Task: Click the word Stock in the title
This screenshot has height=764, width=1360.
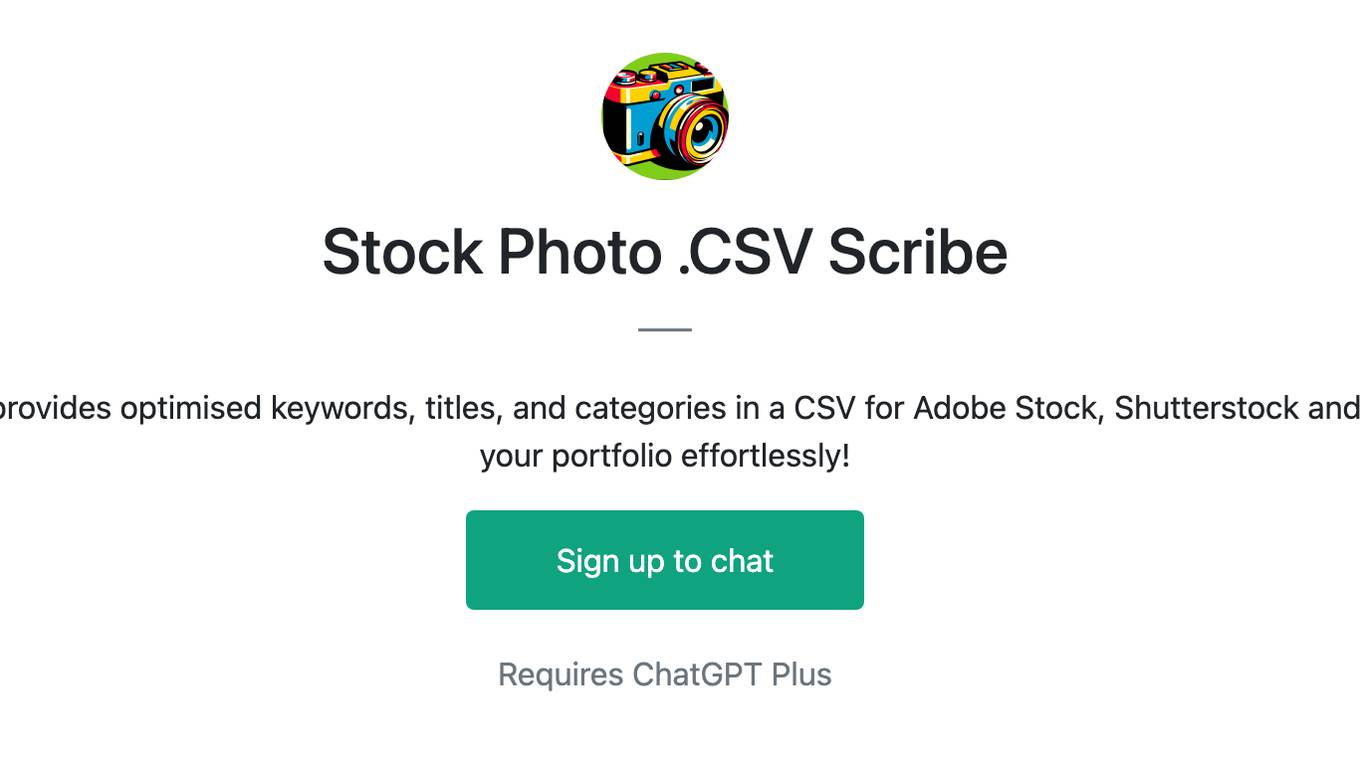Action: pyautogui.click(x=402, y=251)
